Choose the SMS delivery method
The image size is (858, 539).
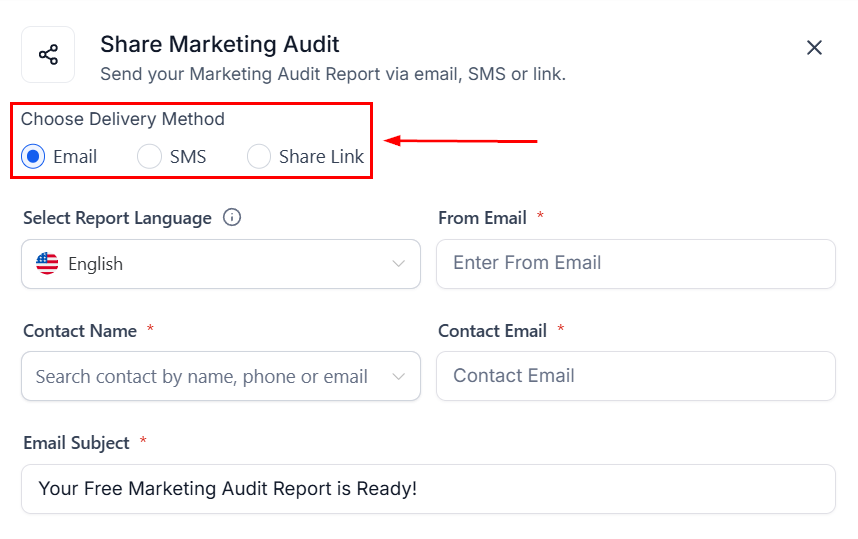149,157
